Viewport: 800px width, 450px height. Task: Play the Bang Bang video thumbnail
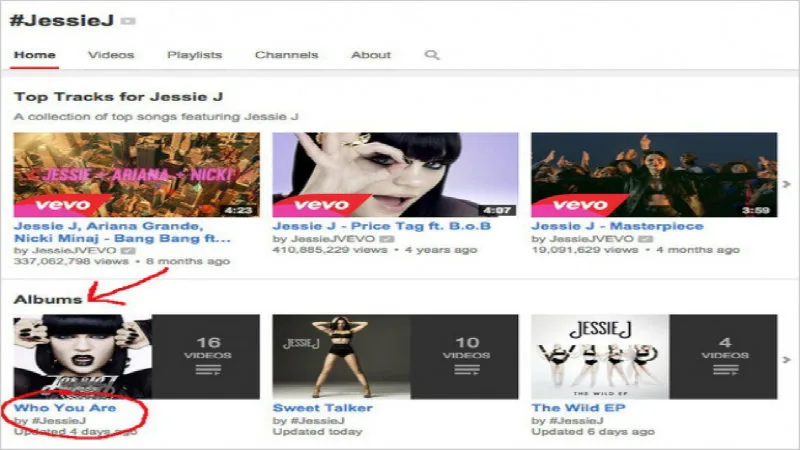(x=136, y=174)
